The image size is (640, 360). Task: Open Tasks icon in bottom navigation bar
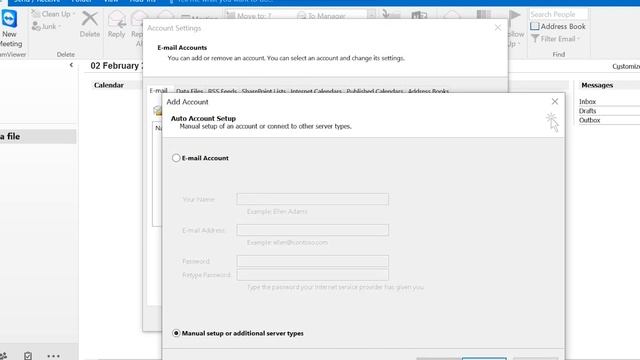28,356
